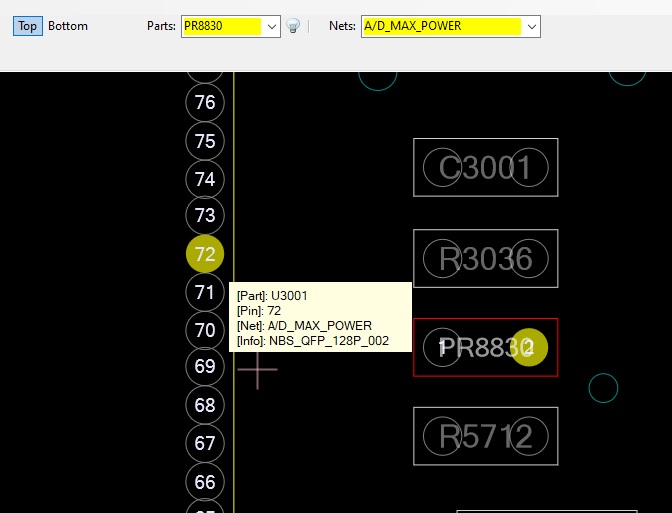Screen dimensions: 672x513
Task: Select pin 76 of U3001
Action: pos(205,103)
